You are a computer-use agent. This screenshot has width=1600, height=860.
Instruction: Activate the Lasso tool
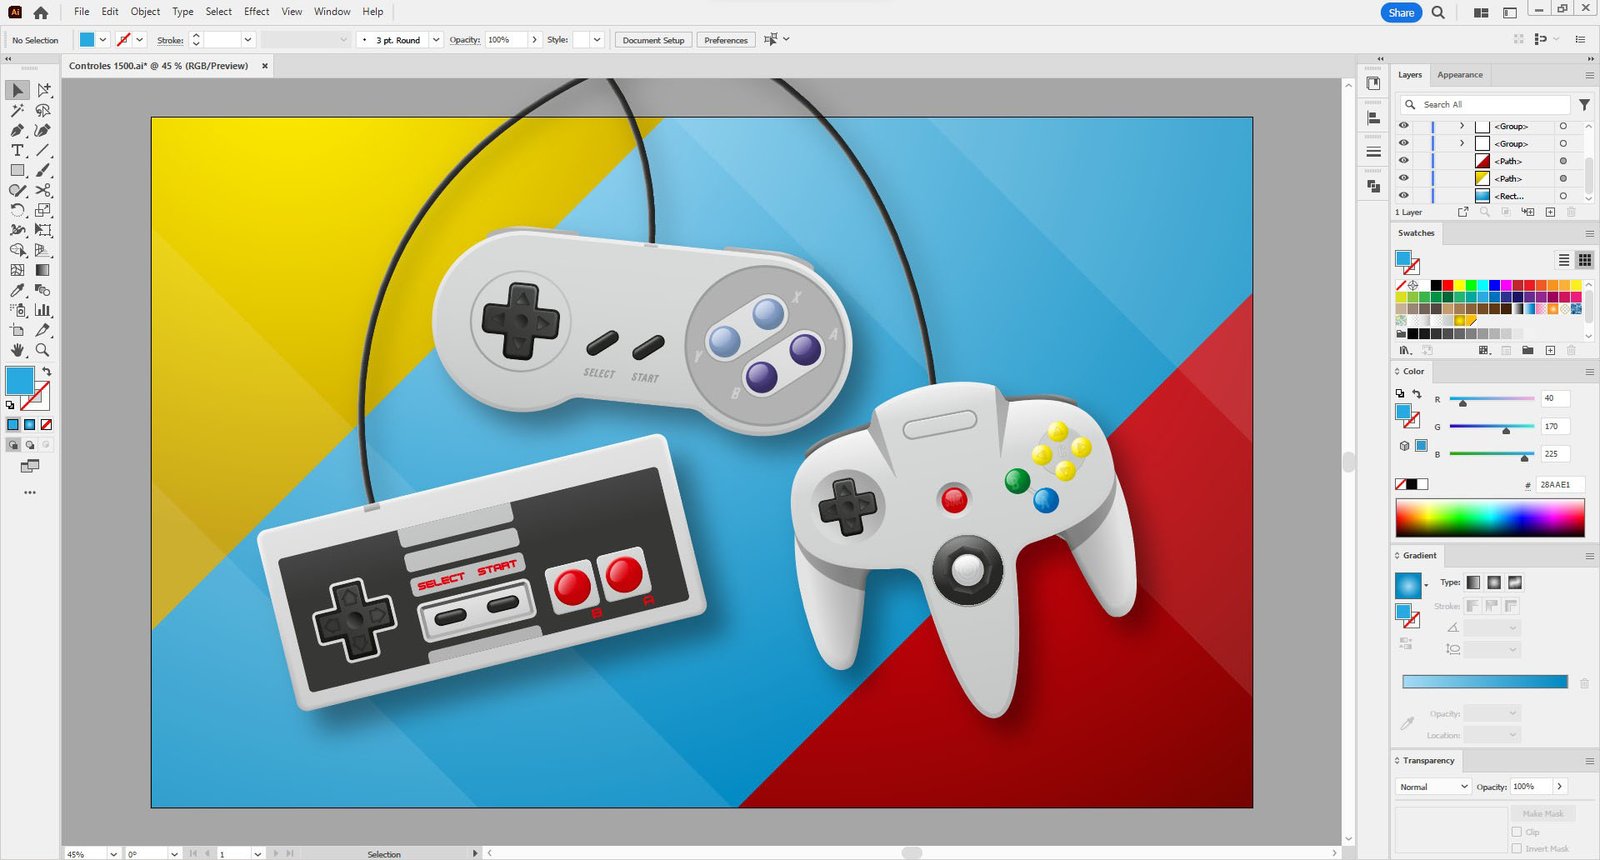pyautogui.click(x=43, y=110)
